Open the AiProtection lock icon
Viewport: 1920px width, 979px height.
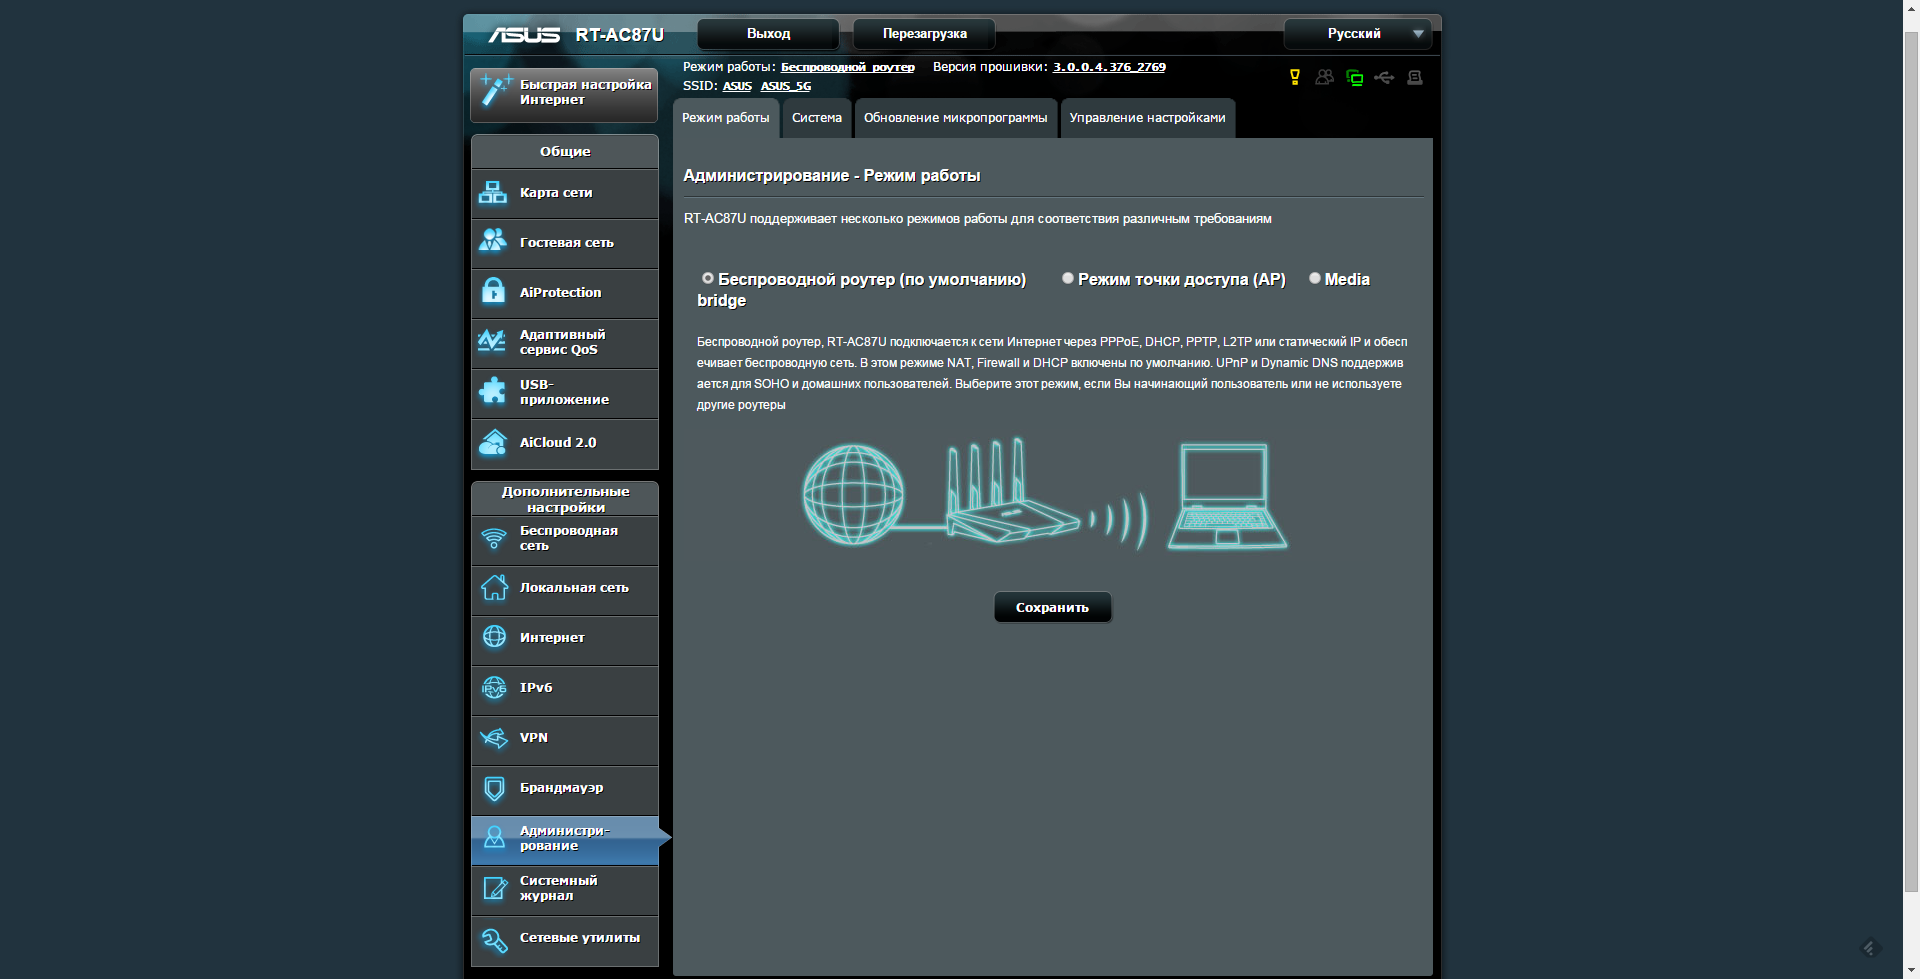point(493,291)
